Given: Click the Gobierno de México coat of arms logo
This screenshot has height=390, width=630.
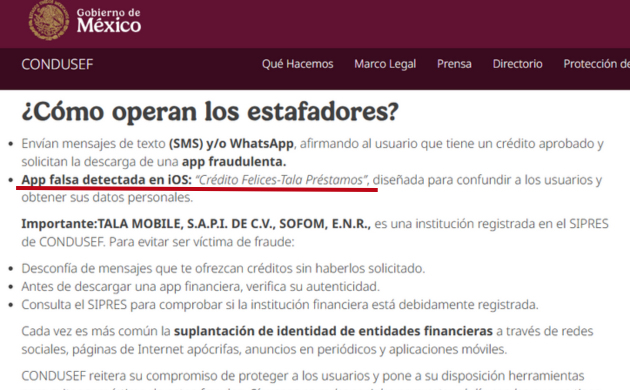Looking at the screenshot, I should pyautogui.click(x=49, y=20).
